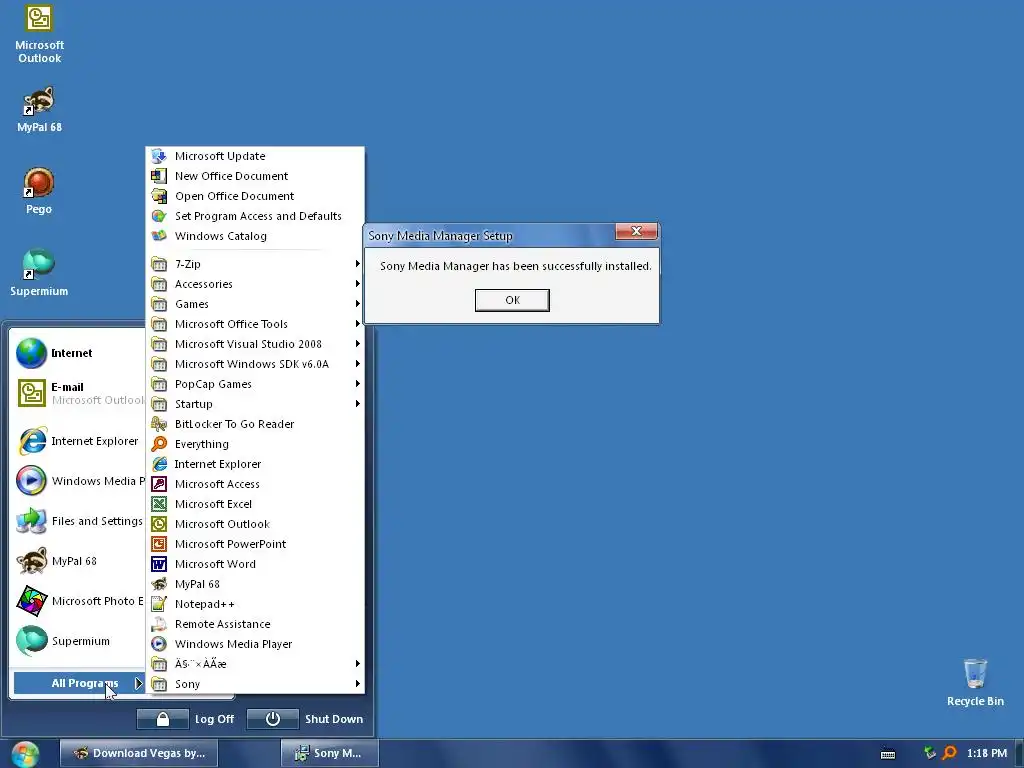Click the Files and Settings transfer icon
The height and width of the screenshot is (768, 1024).
31,521
